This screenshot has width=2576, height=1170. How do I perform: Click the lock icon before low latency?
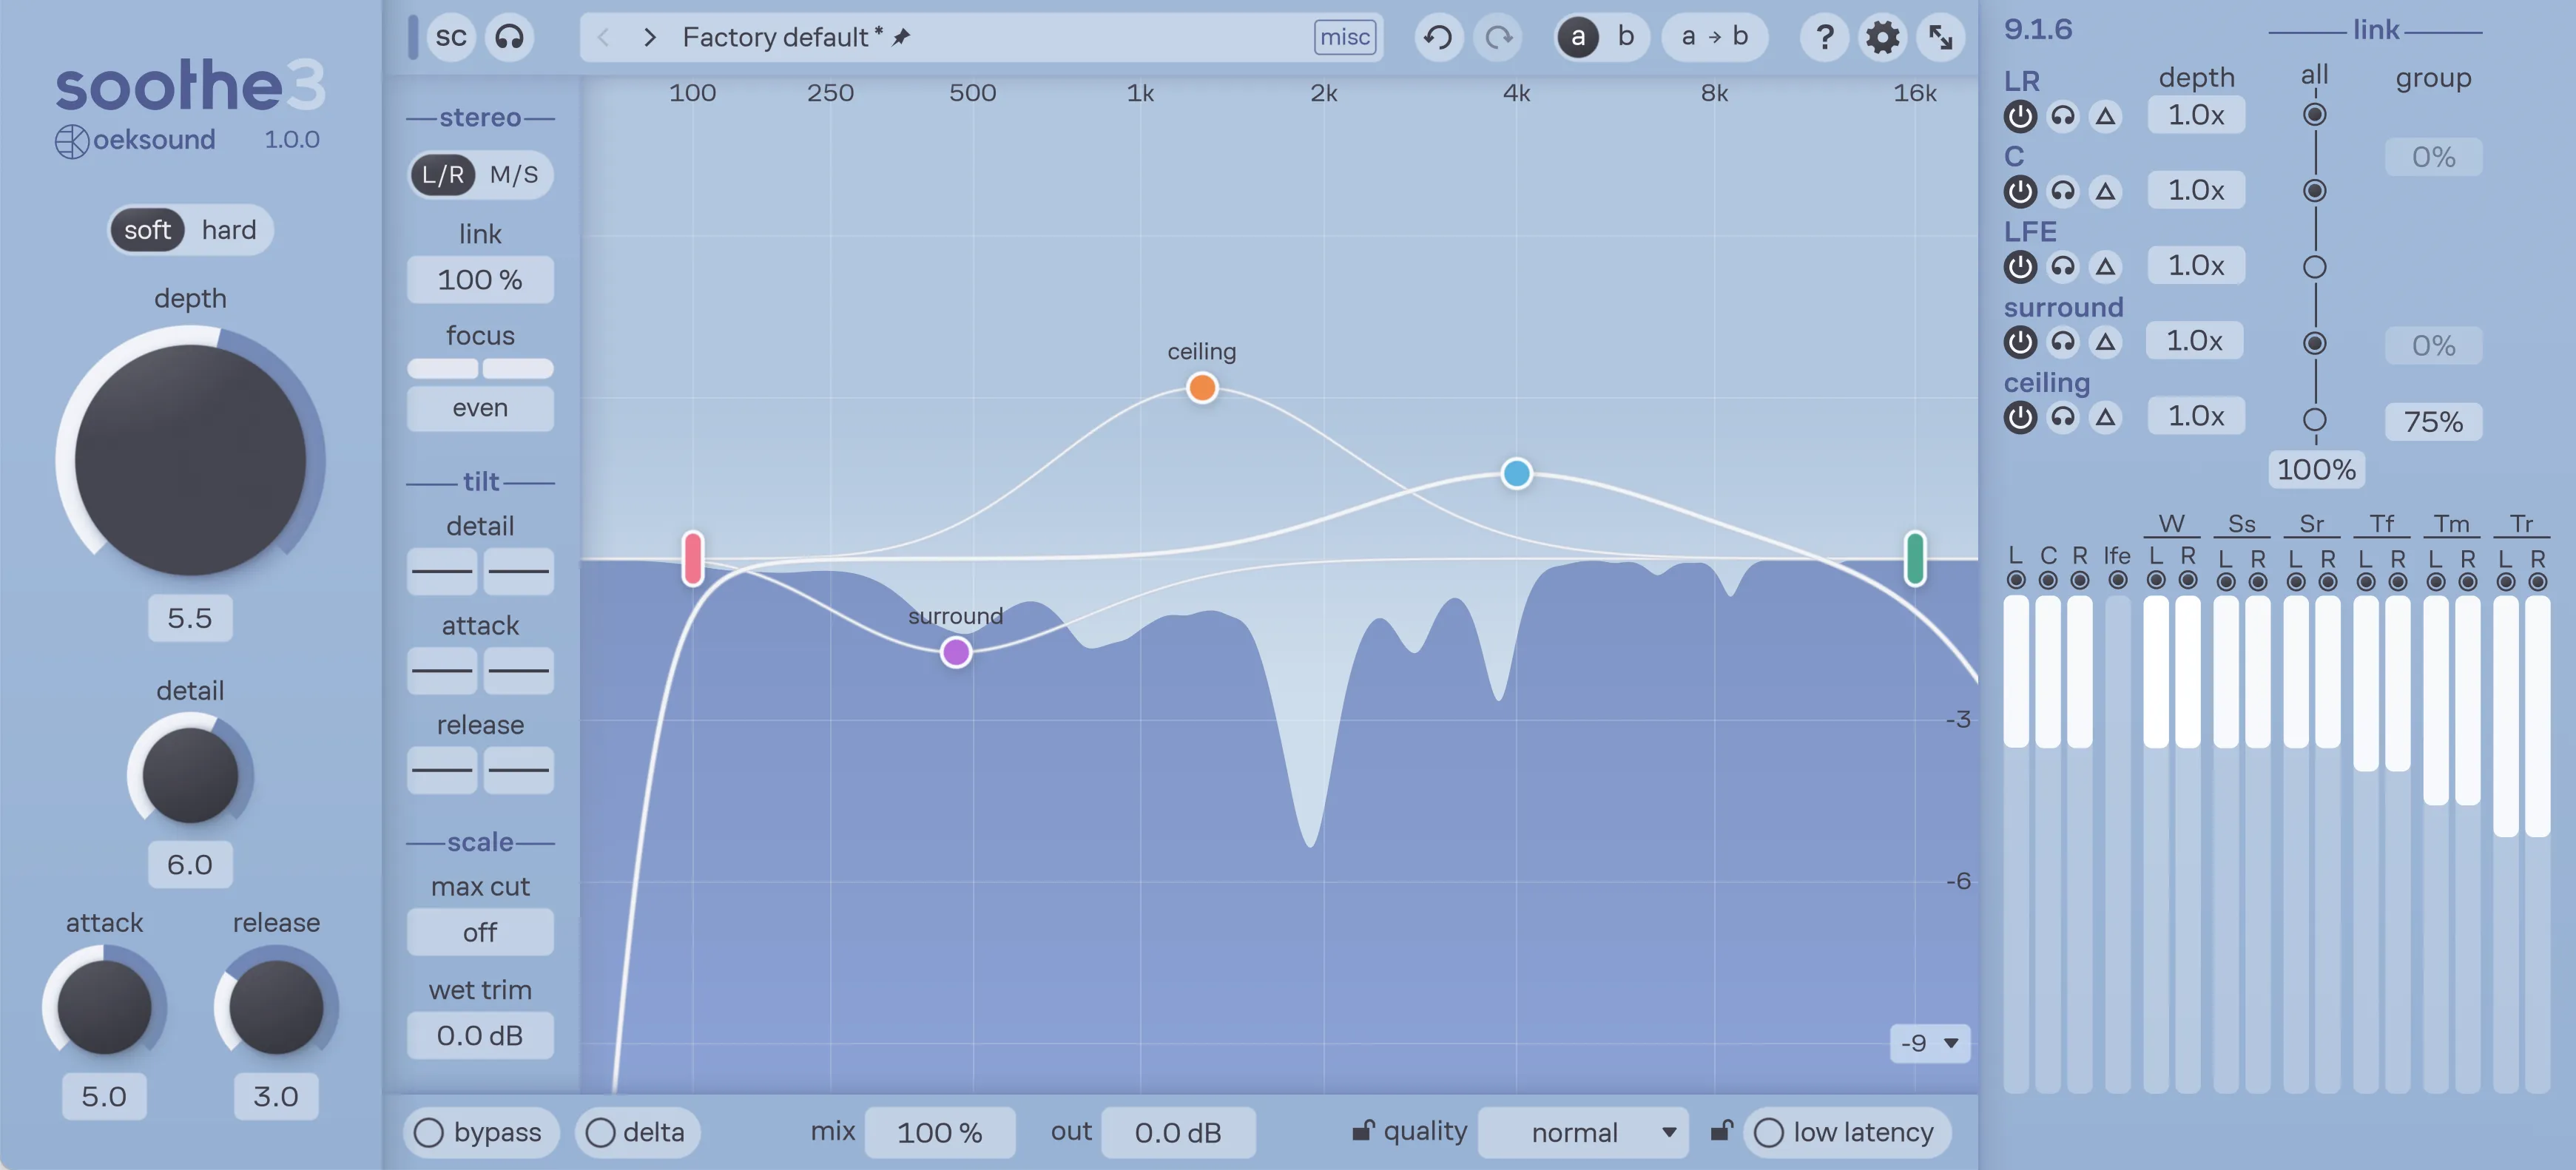click(x=1721, y=1131)
